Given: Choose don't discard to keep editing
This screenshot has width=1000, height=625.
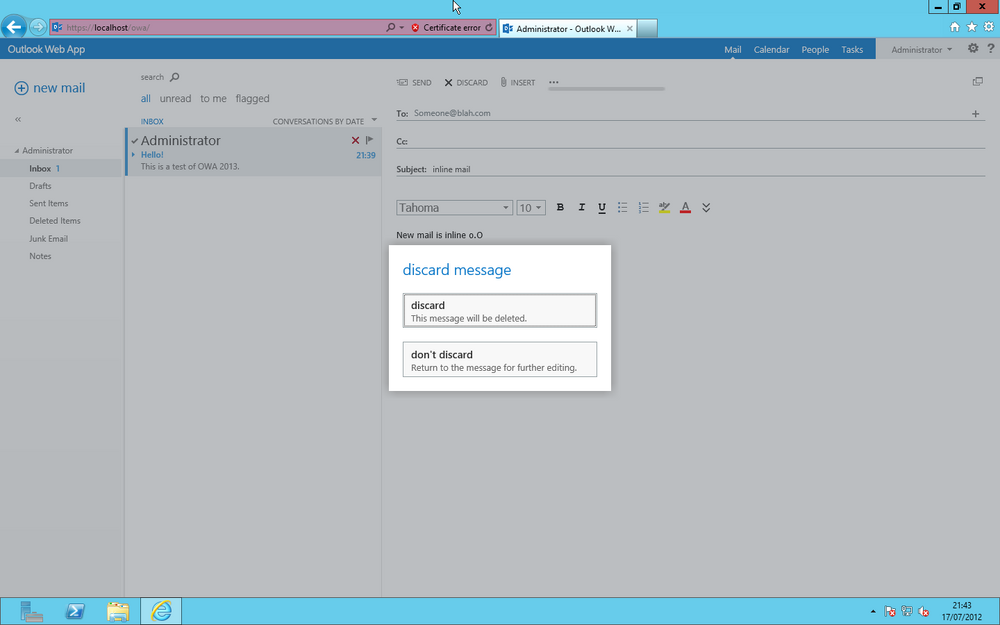Looking at the screenshot, I should click(499, 360).
